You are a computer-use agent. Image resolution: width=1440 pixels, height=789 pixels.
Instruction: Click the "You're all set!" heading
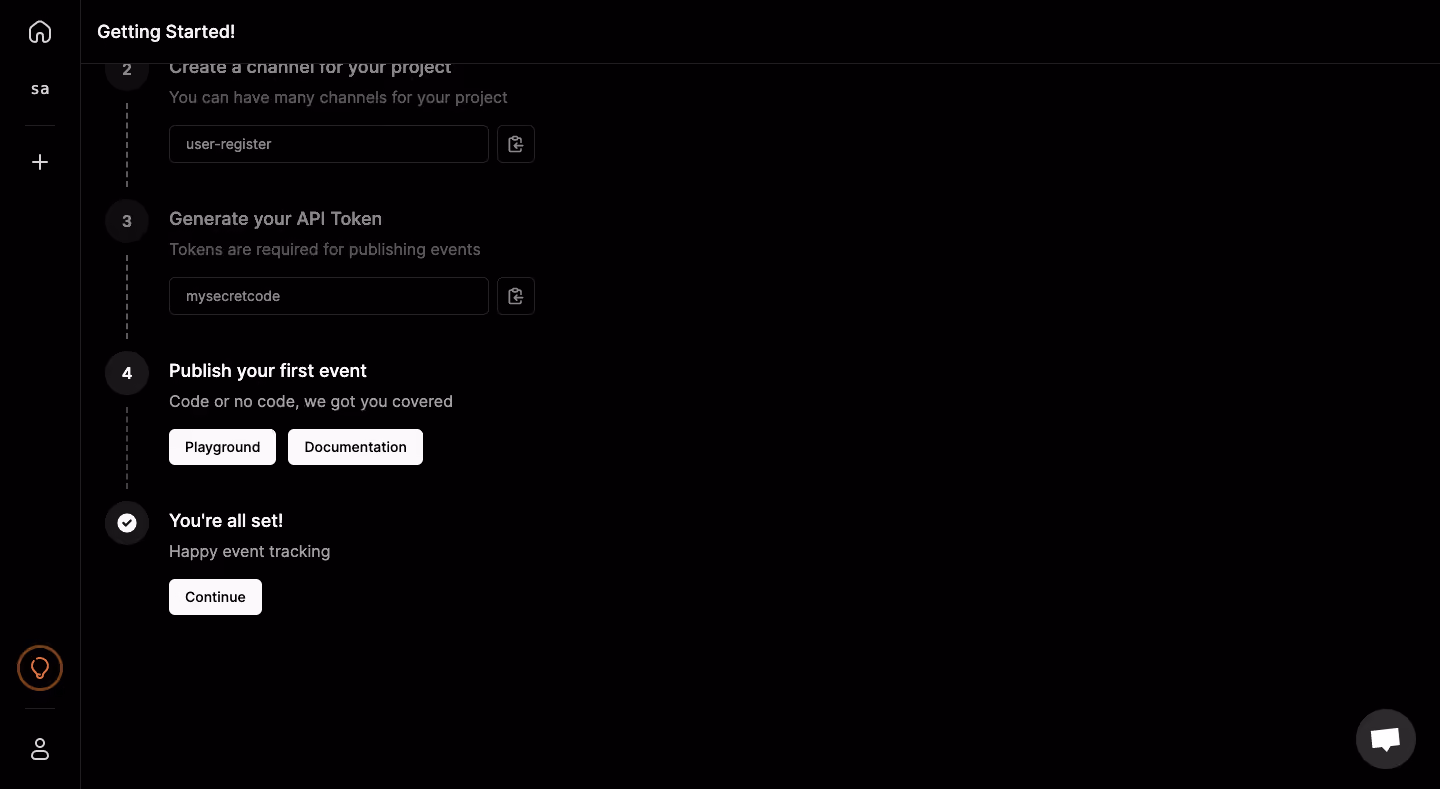226,521
